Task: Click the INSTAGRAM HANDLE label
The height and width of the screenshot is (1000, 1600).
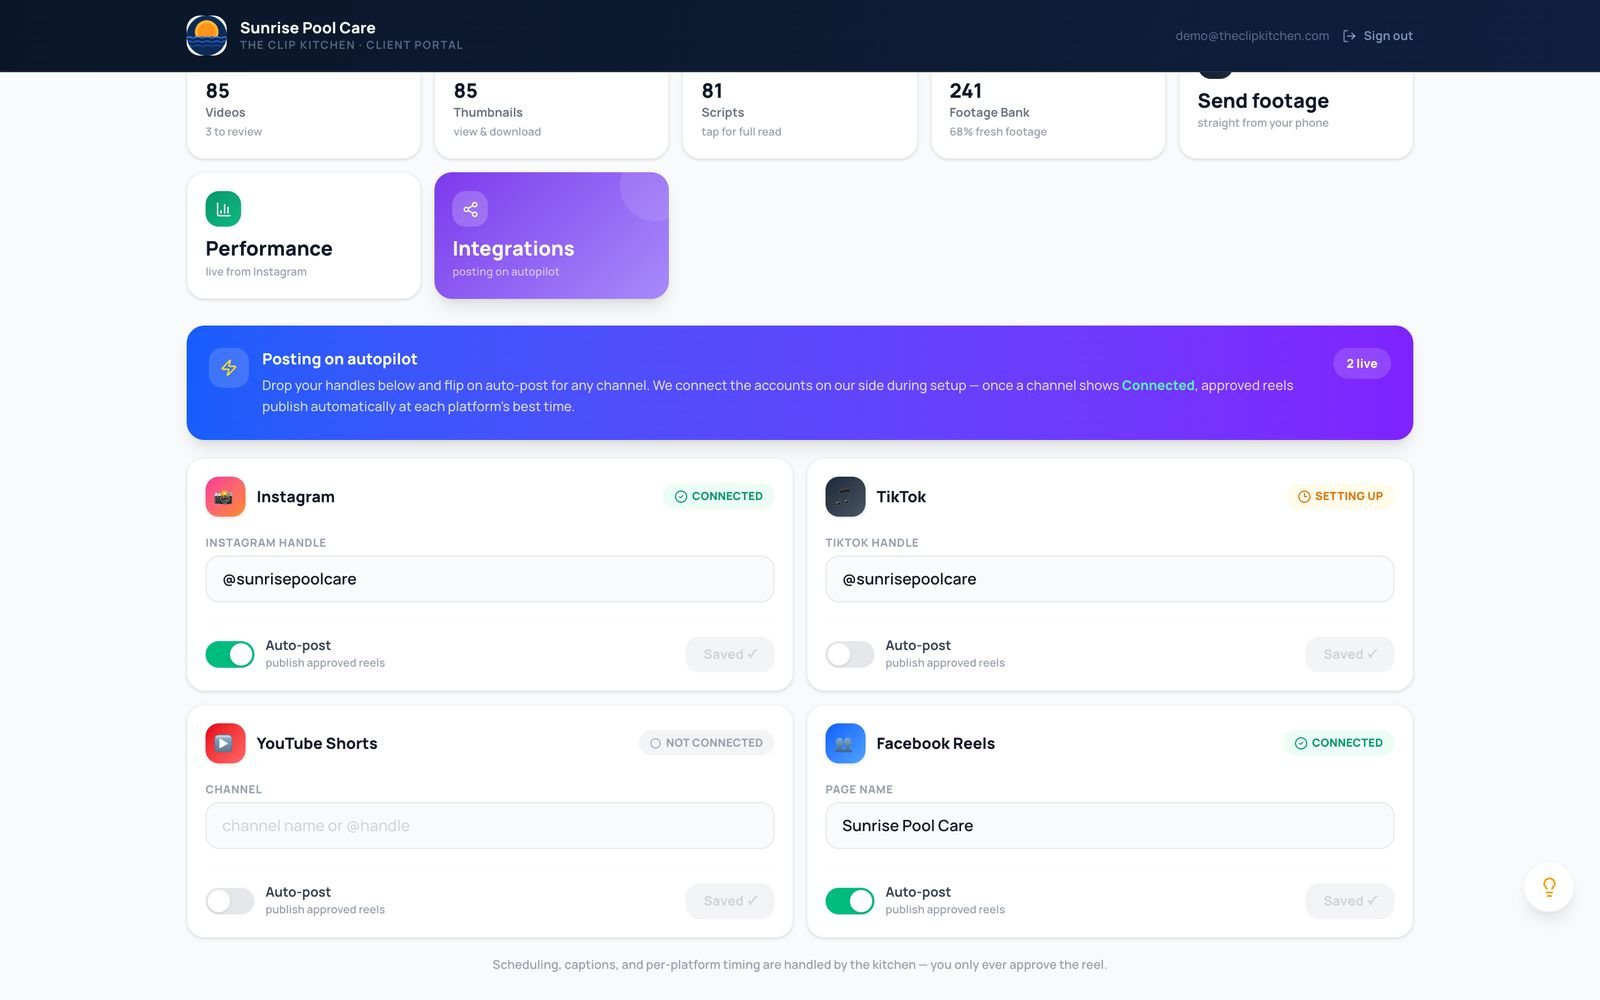Action: 266,543
